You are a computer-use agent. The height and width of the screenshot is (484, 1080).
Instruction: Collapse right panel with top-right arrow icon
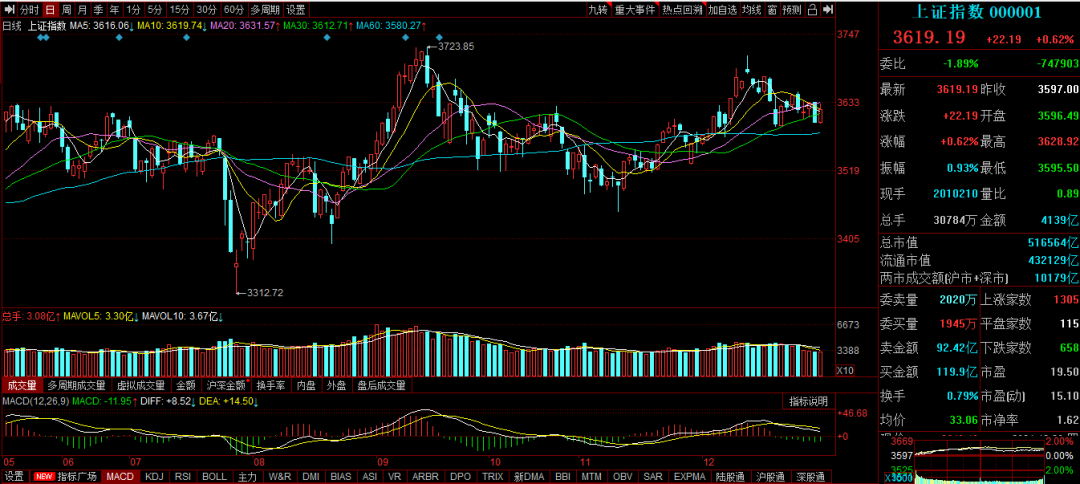[827, 10]
